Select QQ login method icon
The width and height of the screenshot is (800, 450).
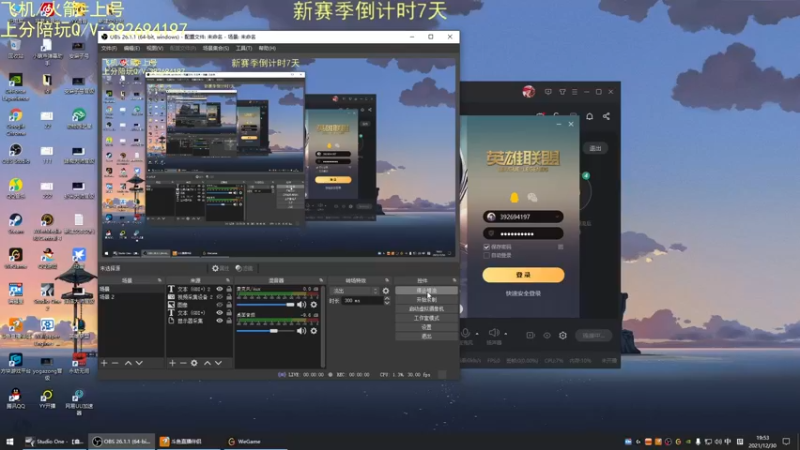tap(514, 197)
